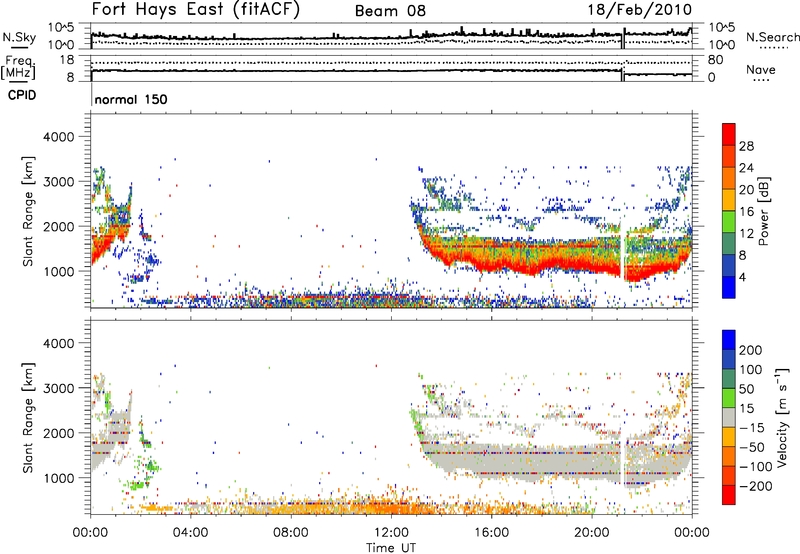The width and height of the screenshot is (800, 554).
Task: Click the frequency '18' tick label
Action: [67, 60]
